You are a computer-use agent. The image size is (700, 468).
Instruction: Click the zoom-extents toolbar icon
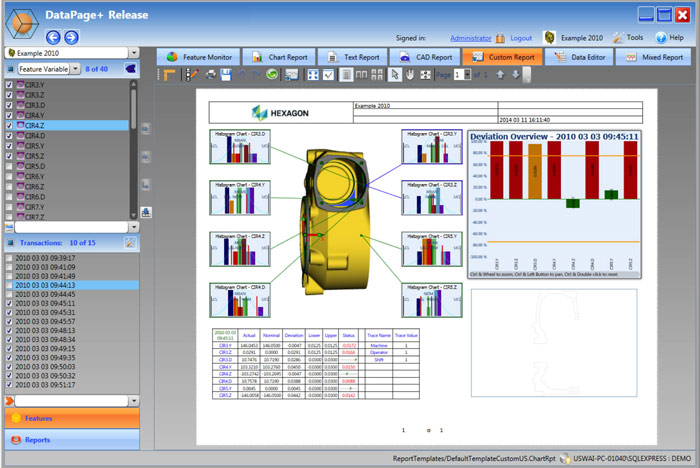(x=425, y=75)
